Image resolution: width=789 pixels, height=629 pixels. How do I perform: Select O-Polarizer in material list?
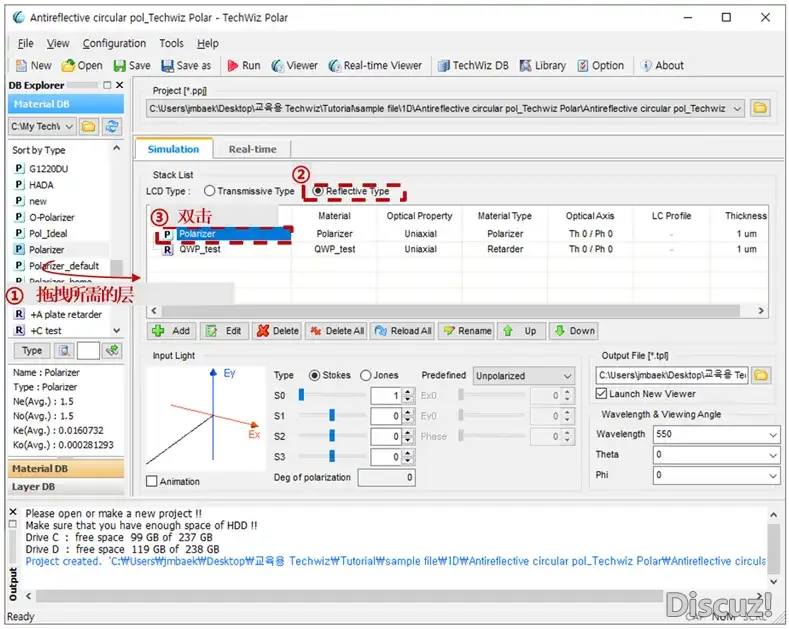51,217
